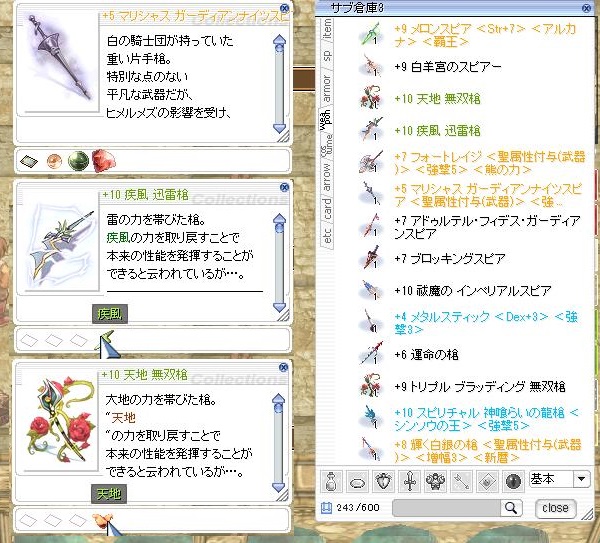Viewport: 600px width, 543px height.
Task: Switch to the armor storage tab
Action: (x=326, y=88)
